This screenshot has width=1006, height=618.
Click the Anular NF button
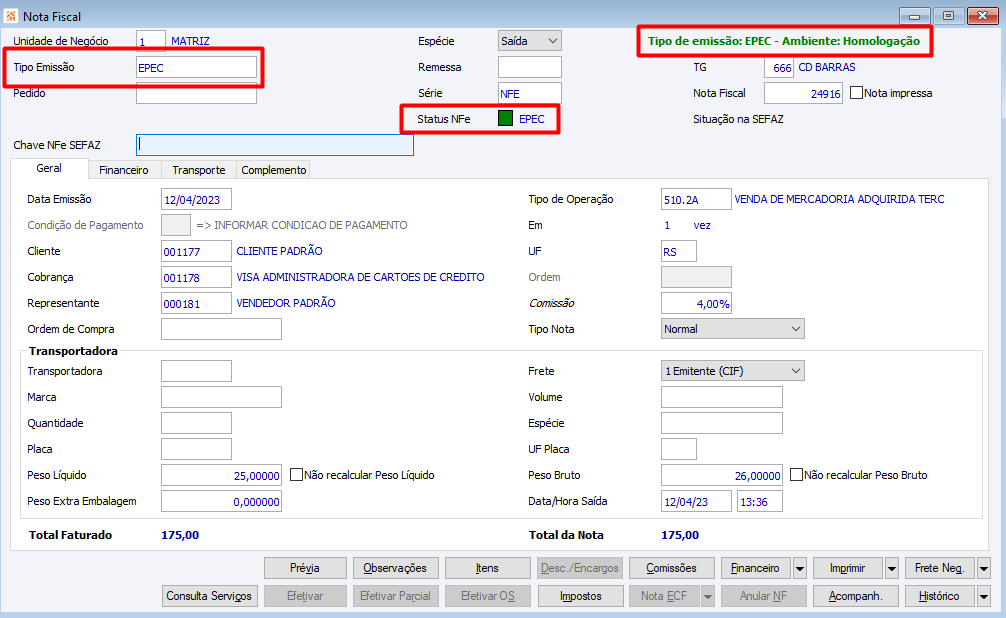763,596
